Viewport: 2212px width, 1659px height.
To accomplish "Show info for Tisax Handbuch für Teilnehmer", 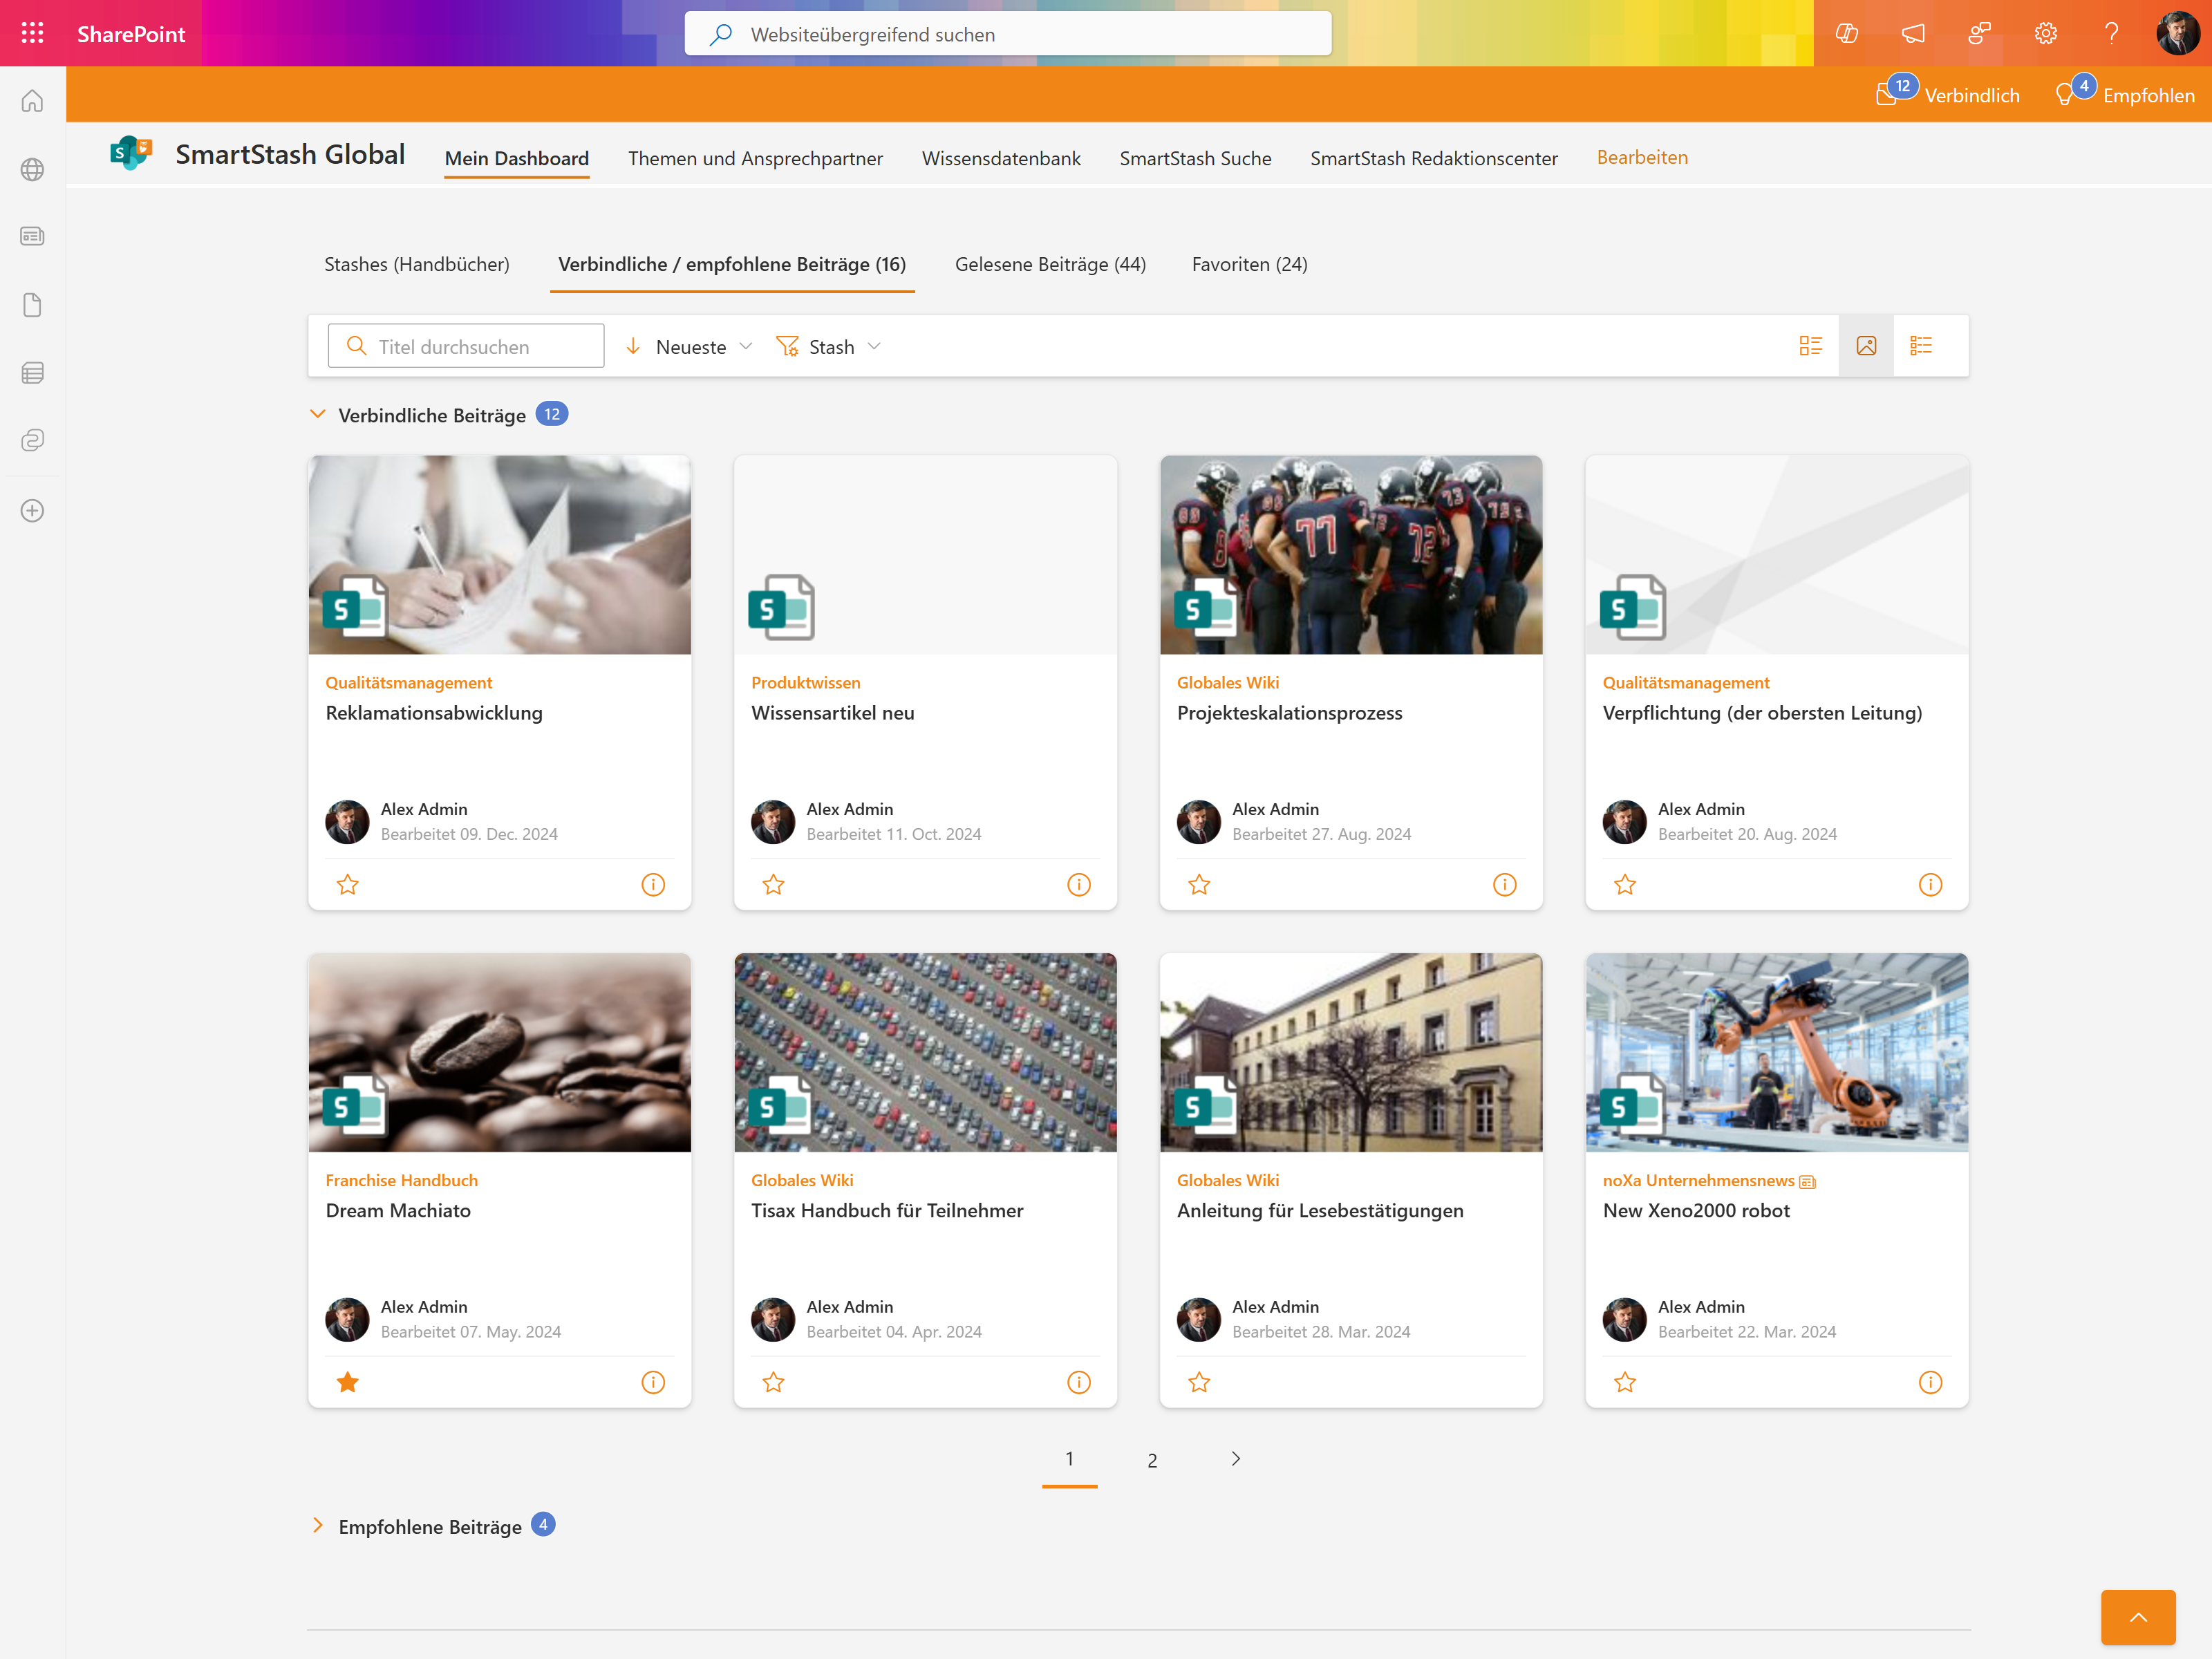I will (1079, 1382).
